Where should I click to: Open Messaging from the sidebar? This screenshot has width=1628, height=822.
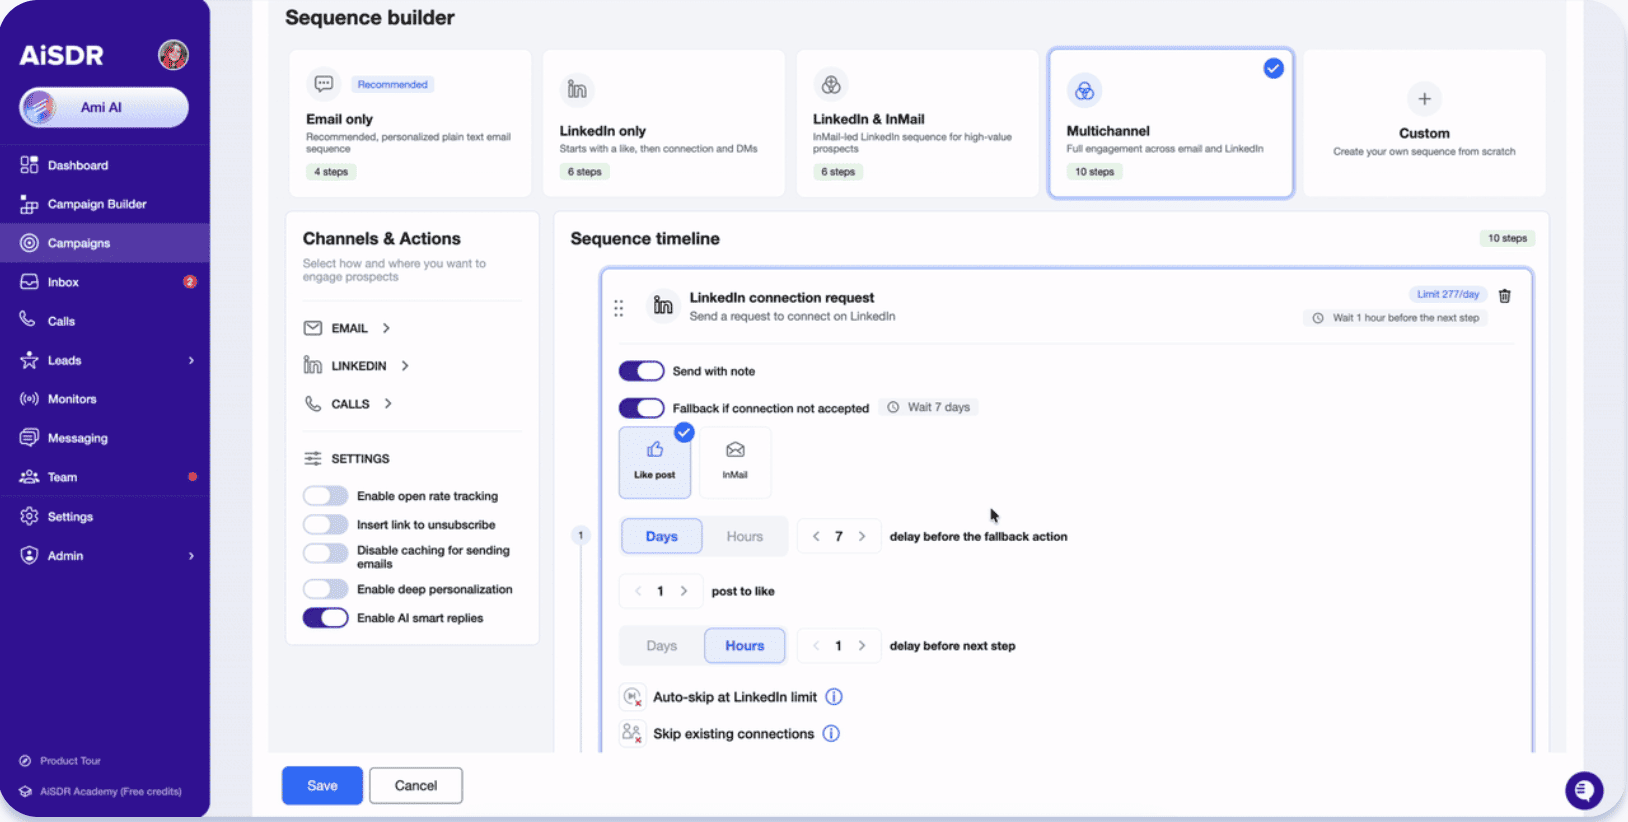click(x=77, y=438)
